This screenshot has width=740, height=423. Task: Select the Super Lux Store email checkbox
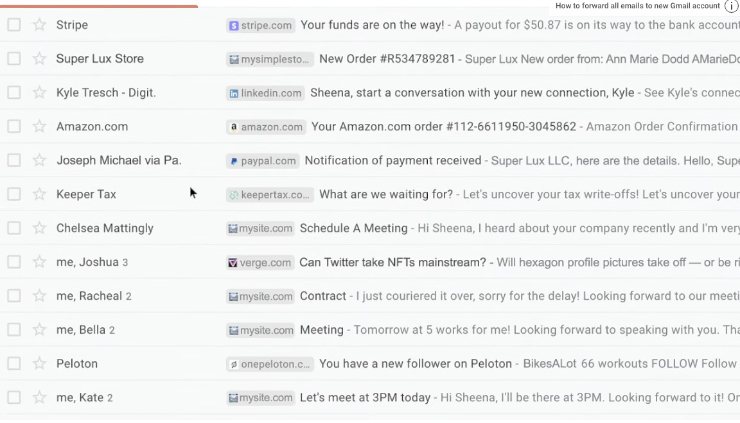click(x=14, y=59)
